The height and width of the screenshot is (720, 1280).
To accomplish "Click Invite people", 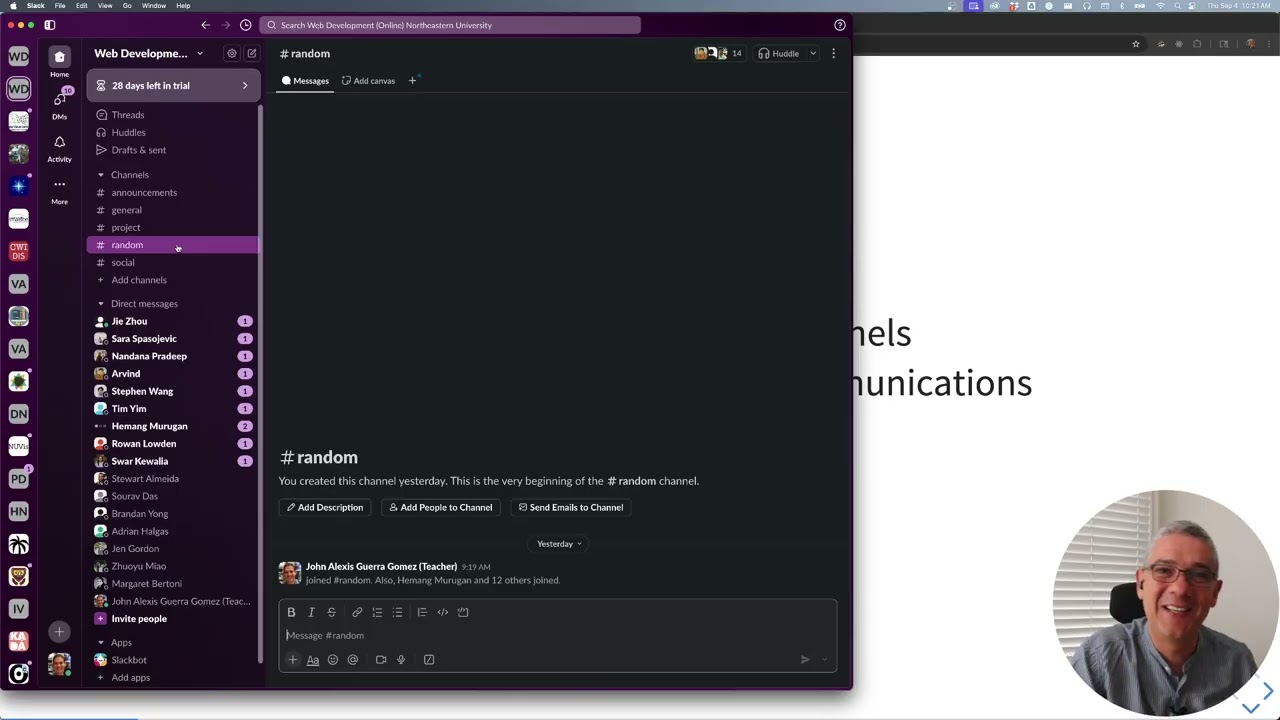I will pos(139,619).
